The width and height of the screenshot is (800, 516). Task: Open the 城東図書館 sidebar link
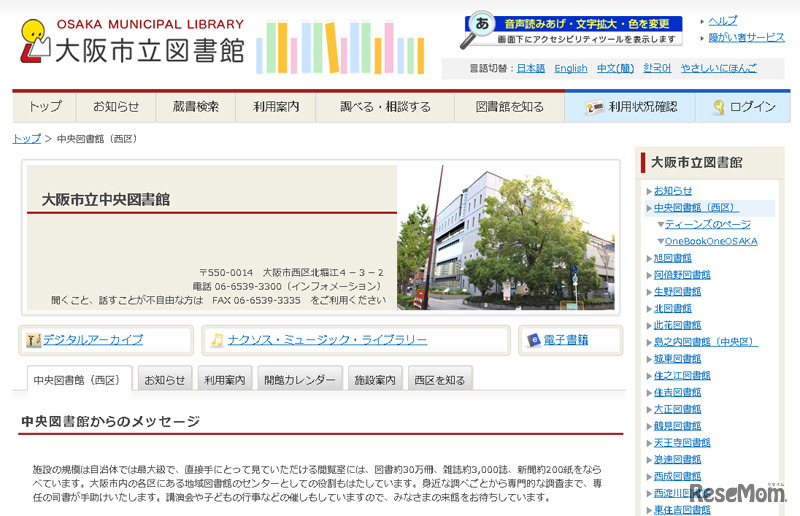678,359
